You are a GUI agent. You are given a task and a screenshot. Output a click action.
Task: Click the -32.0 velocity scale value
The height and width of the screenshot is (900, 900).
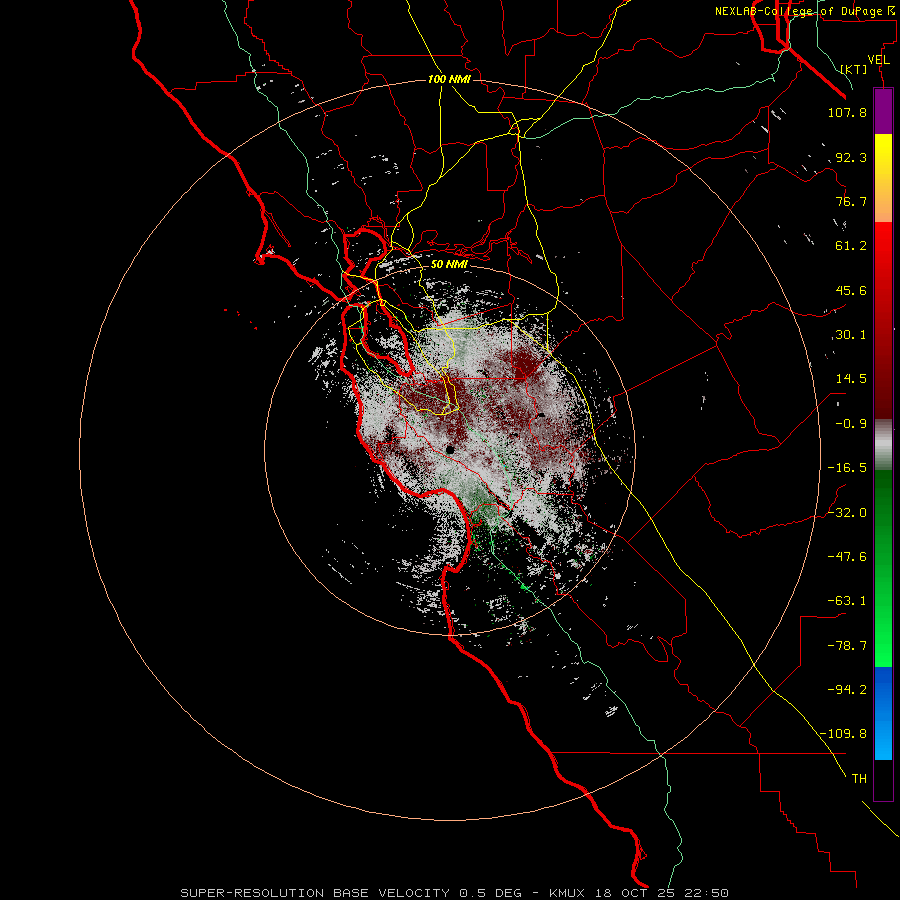(847, 513)
